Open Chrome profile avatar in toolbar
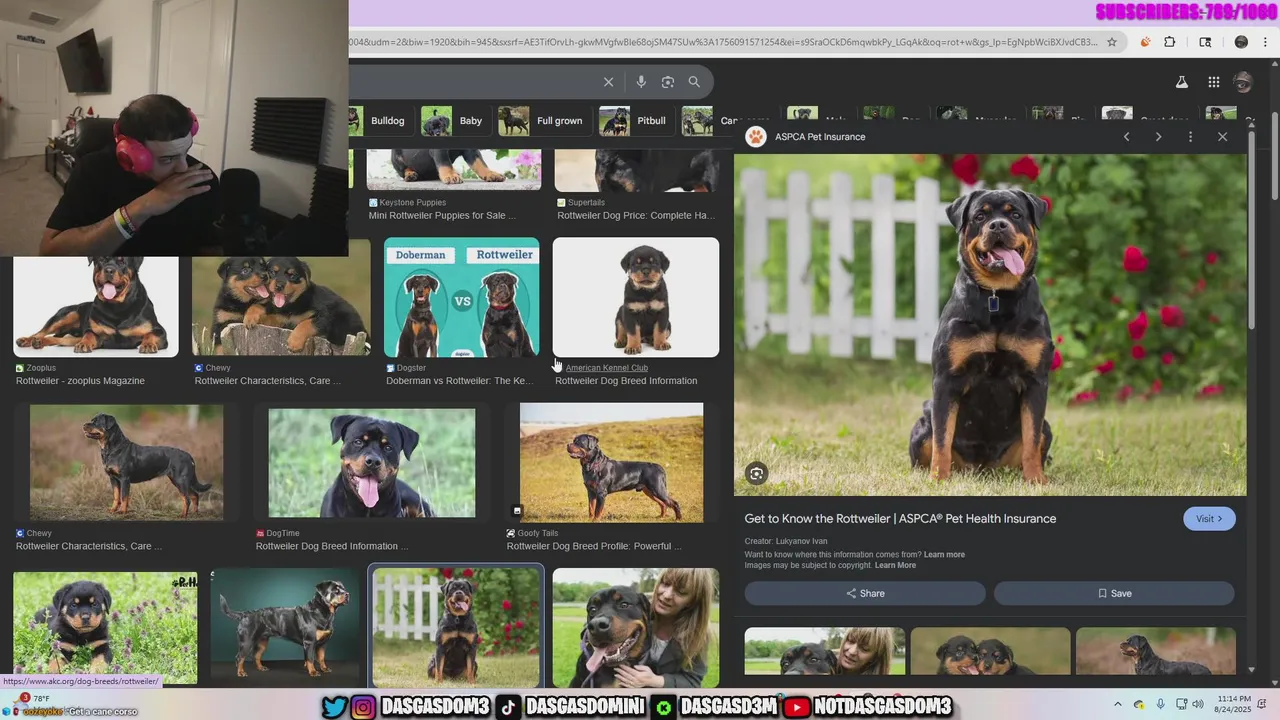Image resolution: width=1280 pixels, height=720 pixels. tap(1241, 42)
